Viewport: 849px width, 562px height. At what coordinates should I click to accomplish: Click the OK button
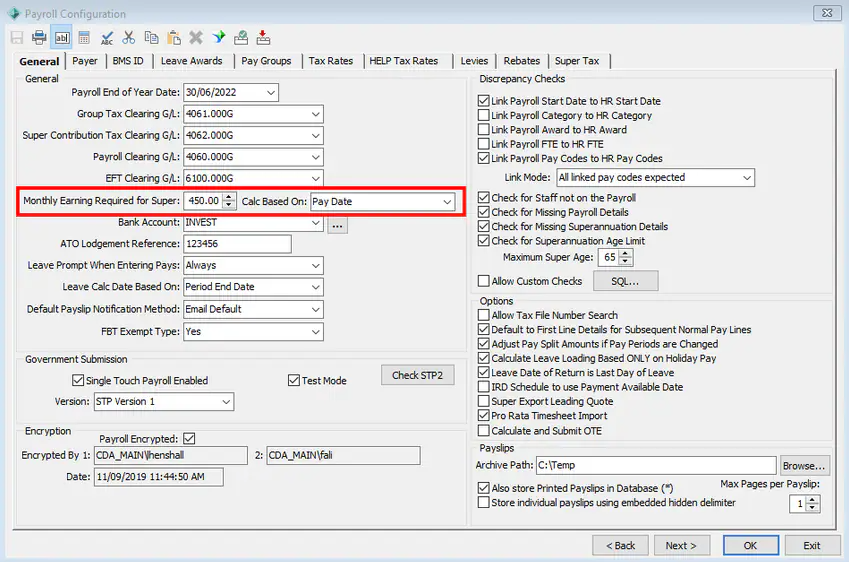750,545
